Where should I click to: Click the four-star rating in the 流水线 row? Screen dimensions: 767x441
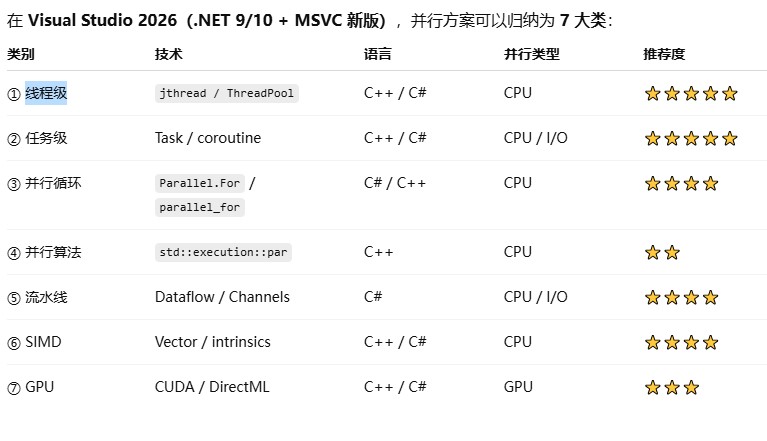tap(681, 298)
